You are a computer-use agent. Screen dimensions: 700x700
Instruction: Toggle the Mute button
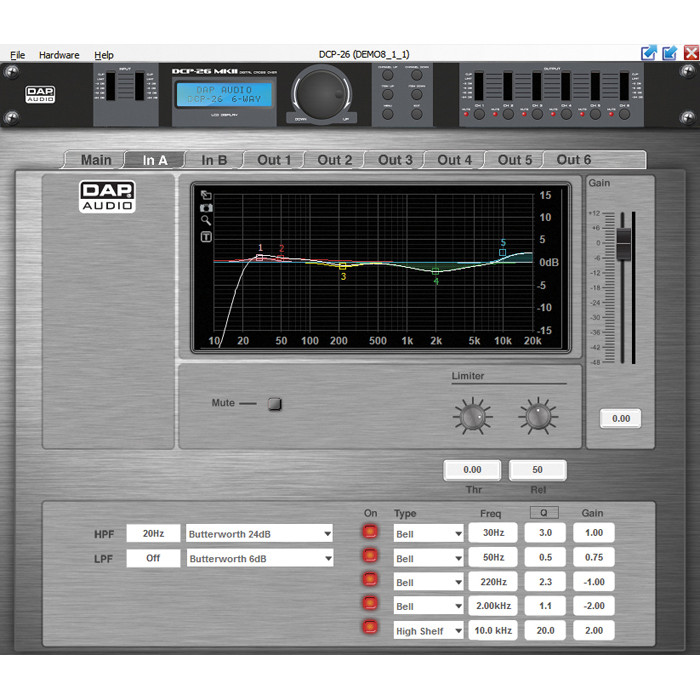275,404
